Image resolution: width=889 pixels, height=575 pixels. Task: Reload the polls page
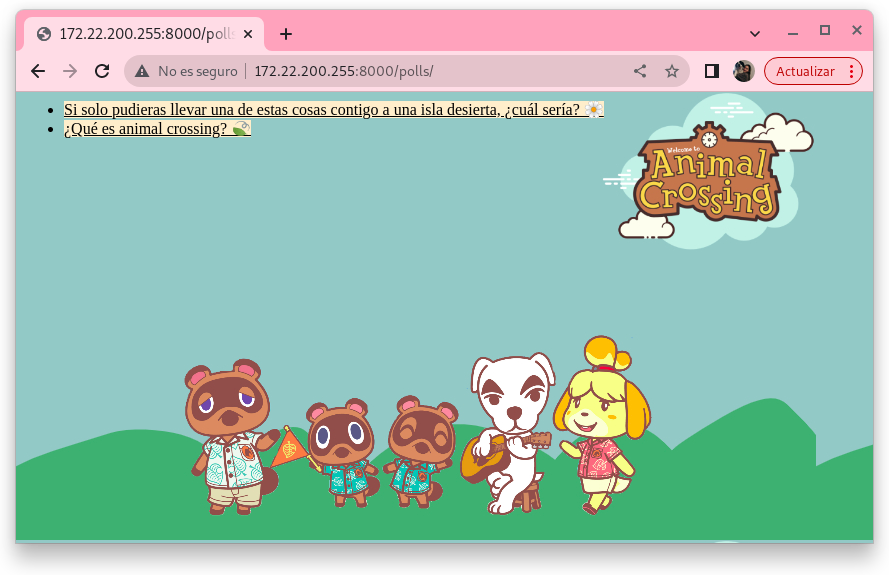(102, 71)
